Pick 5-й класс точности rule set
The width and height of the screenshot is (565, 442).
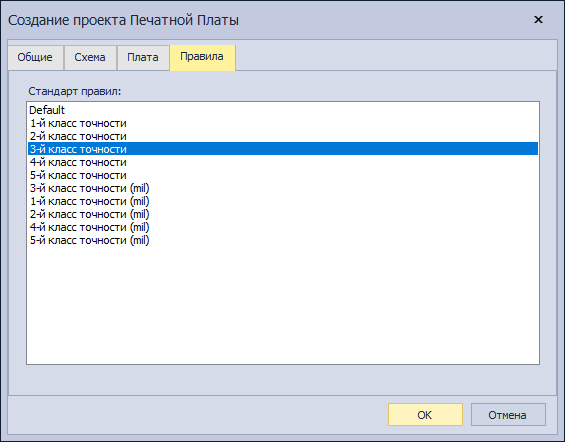click(x=283, y=175)
